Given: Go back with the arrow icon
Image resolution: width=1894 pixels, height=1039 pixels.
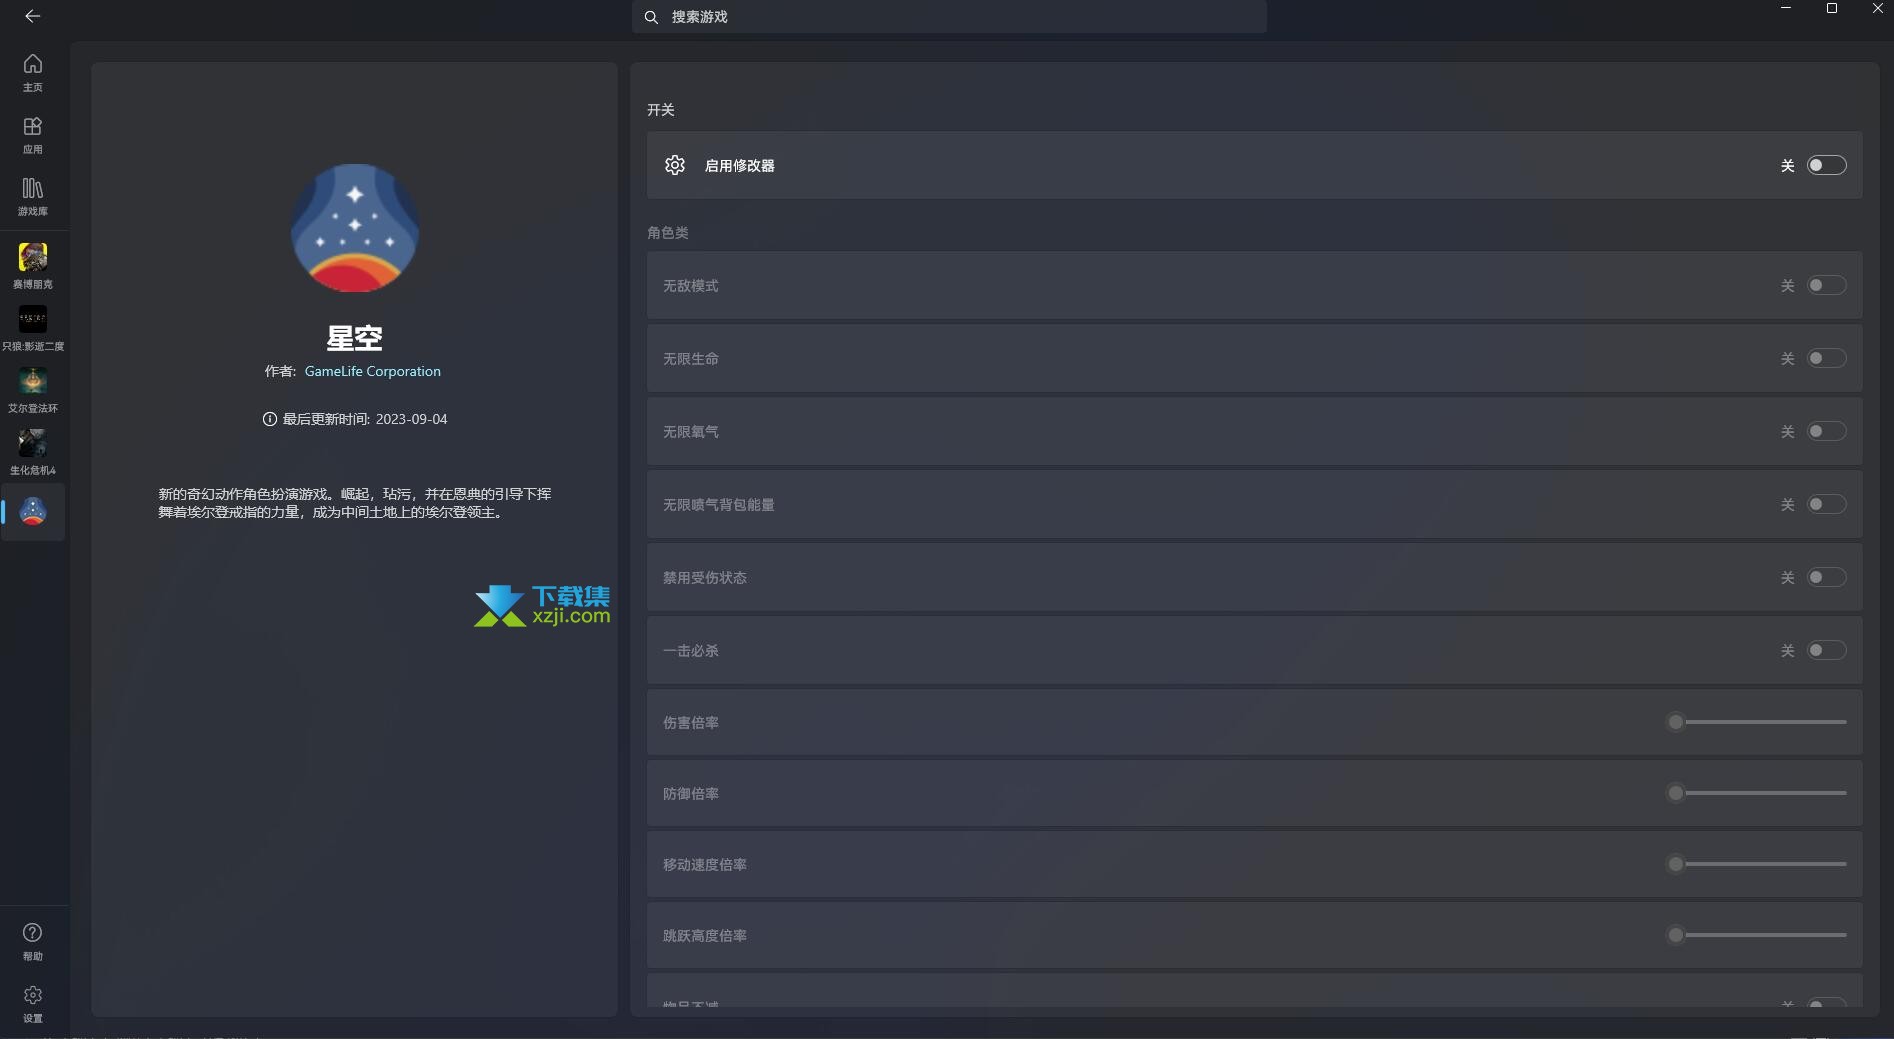Looking at the screenshot, I should point(32,16).
